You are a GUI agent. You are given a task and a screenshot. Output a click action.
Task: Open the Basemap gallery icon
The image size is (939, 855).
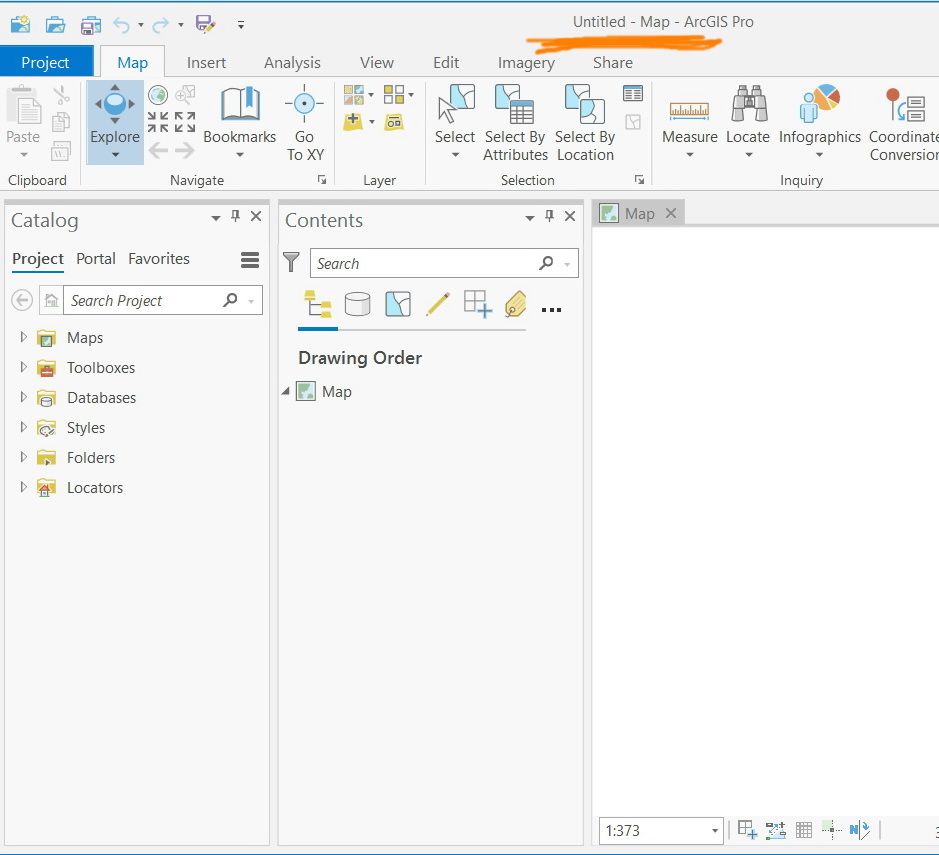(x=354, y=95)
